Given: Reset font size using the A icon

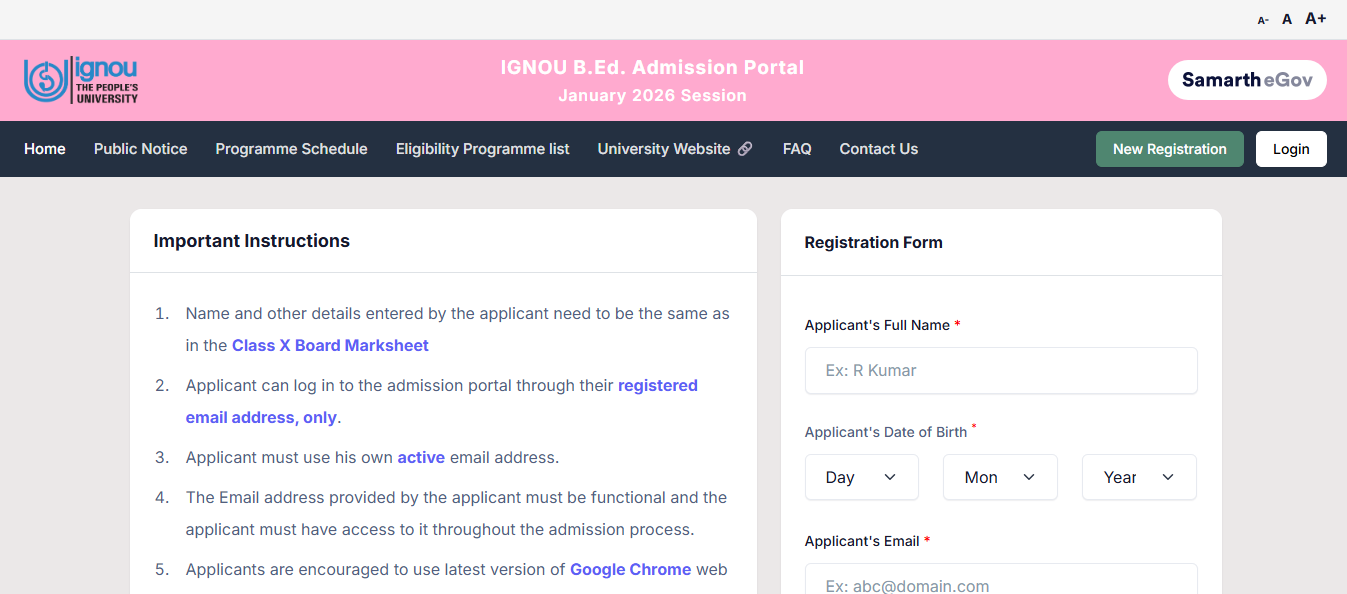Looking at the screenshot, I should (x=1286, y=18).
